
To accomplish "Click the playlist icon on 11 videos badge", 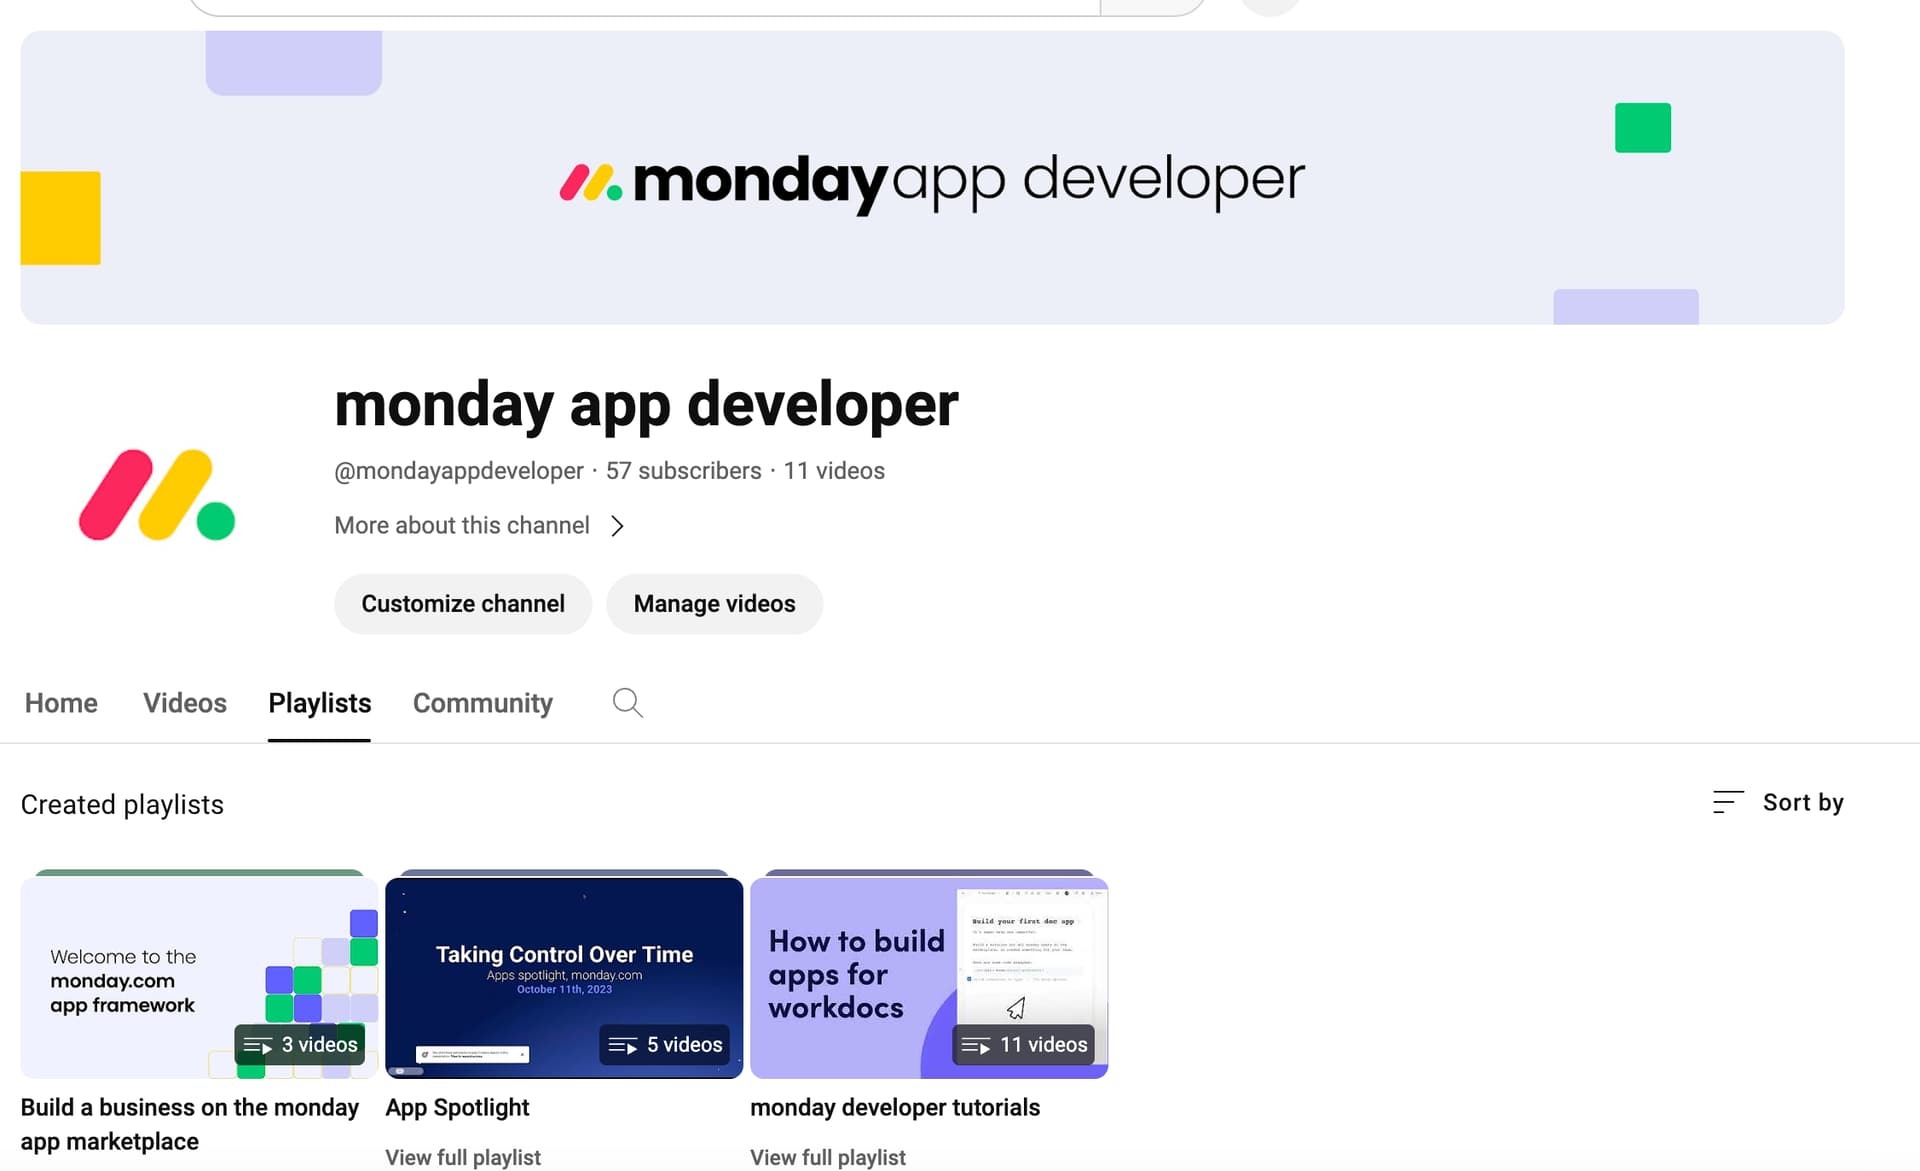I will point(976,1045).
